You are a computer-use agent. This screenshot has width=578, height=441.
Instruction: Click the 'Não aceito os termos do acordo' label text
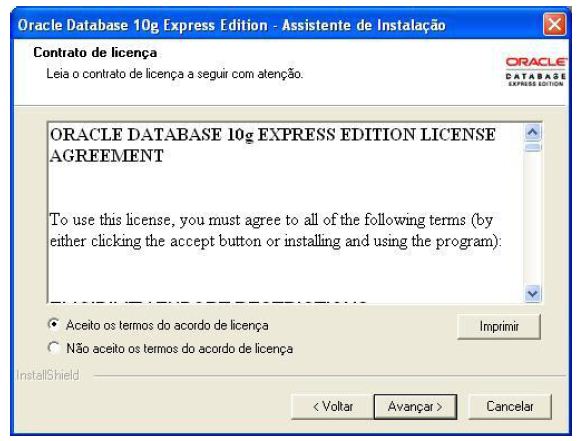pyautogui.click(x=180, y=349)
